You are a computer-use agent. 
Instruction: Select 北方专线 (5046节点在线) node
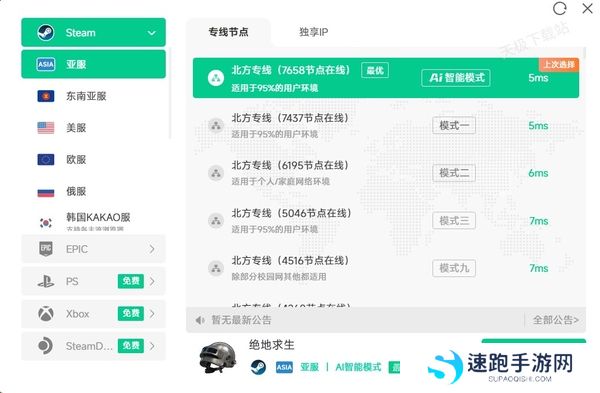pyautogui.click(x=386, y=221)
